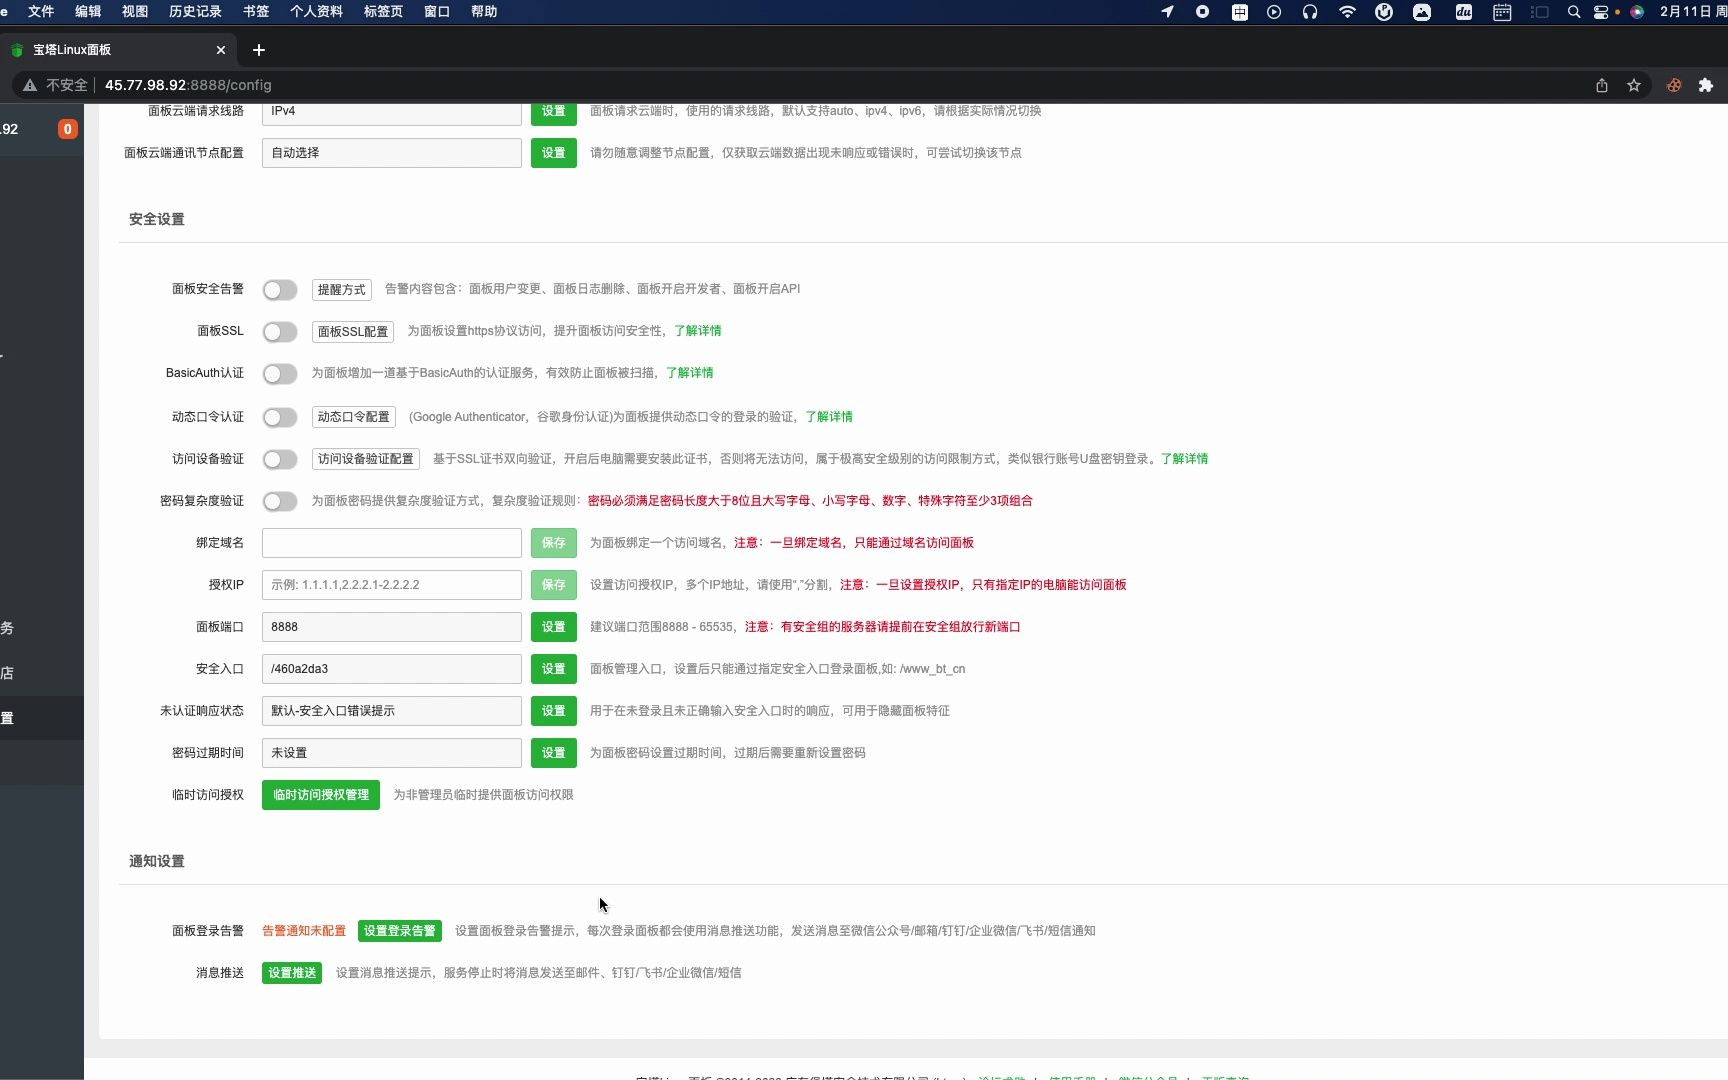Open 了解详情 link for 面板SSL
This screenshot has width=1728, height=1080.
(698, 331)
